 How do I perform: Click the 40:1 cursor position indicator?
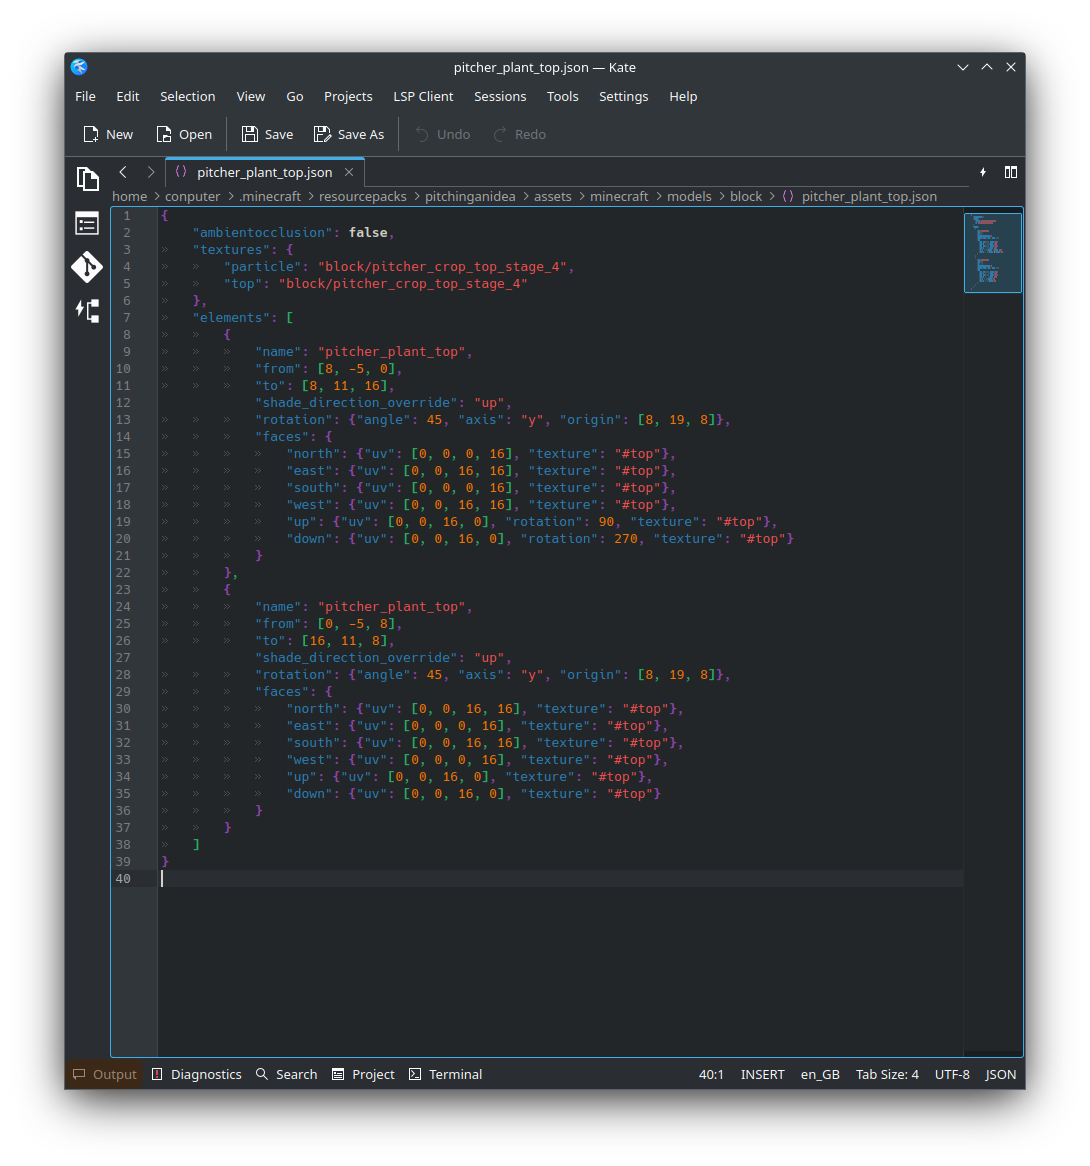(711, 1075)
